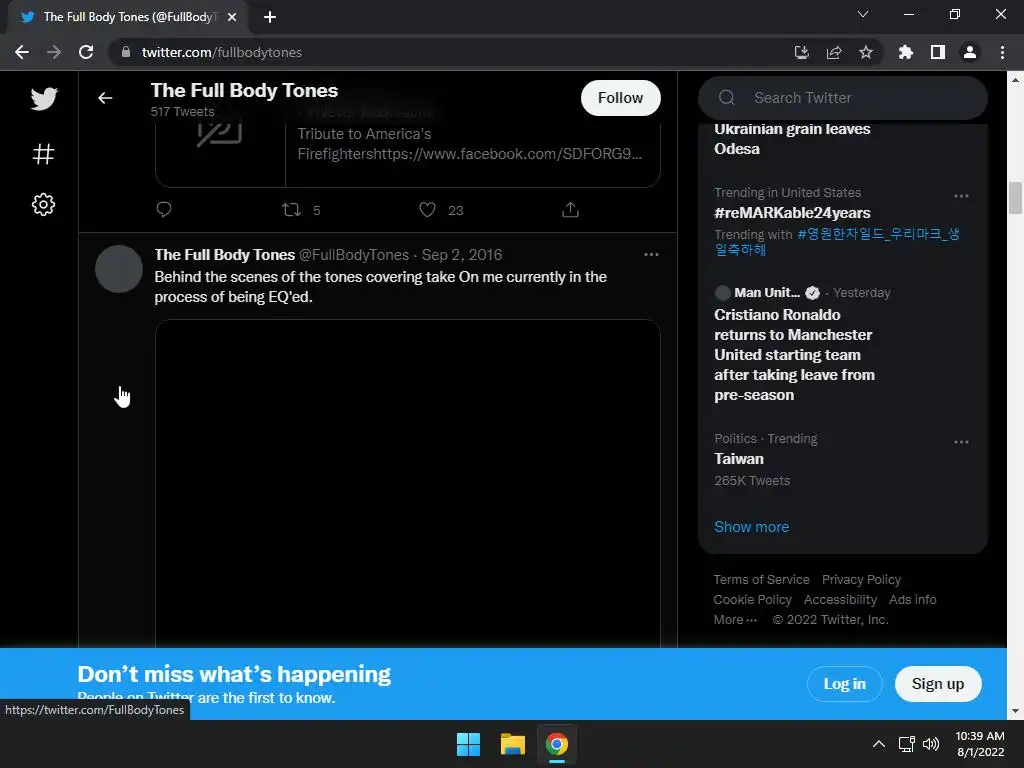Retweet the tweet with 5 retweets
Image resolution: width=1024 pixels, height=768 pixels.
pos(291,210)
